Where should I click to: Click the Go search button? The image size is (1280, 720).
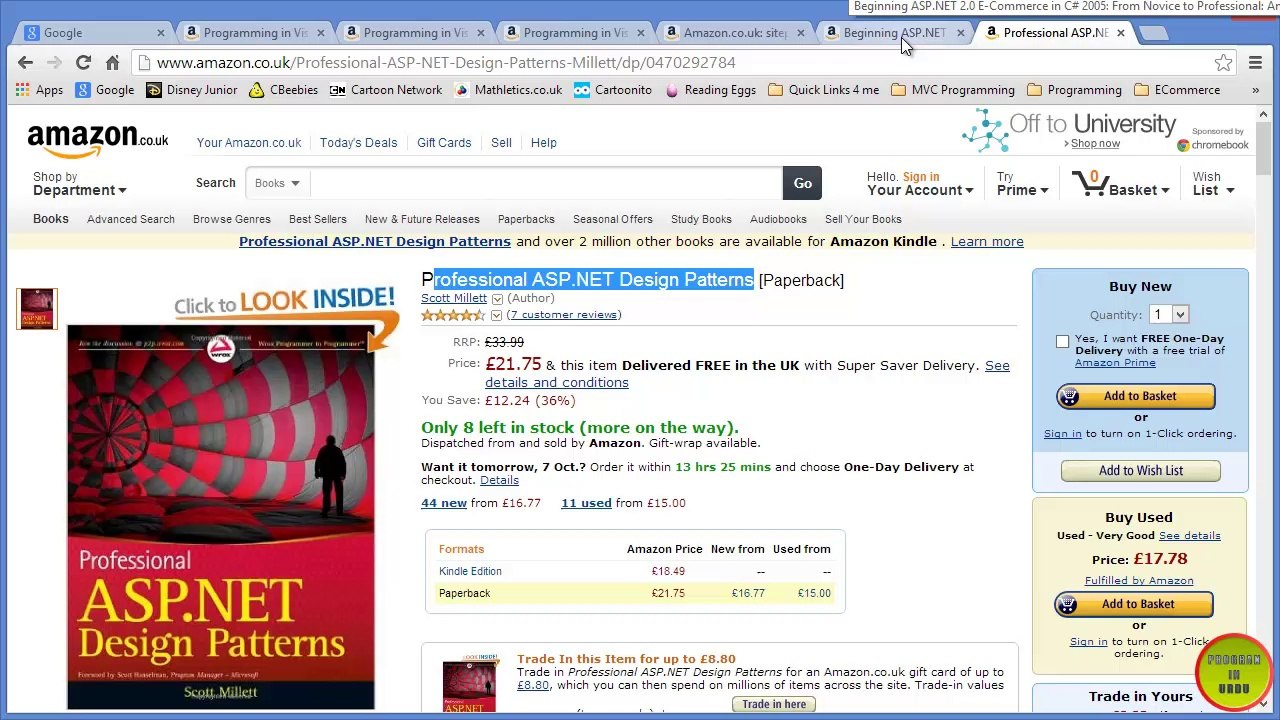(802, 183)
